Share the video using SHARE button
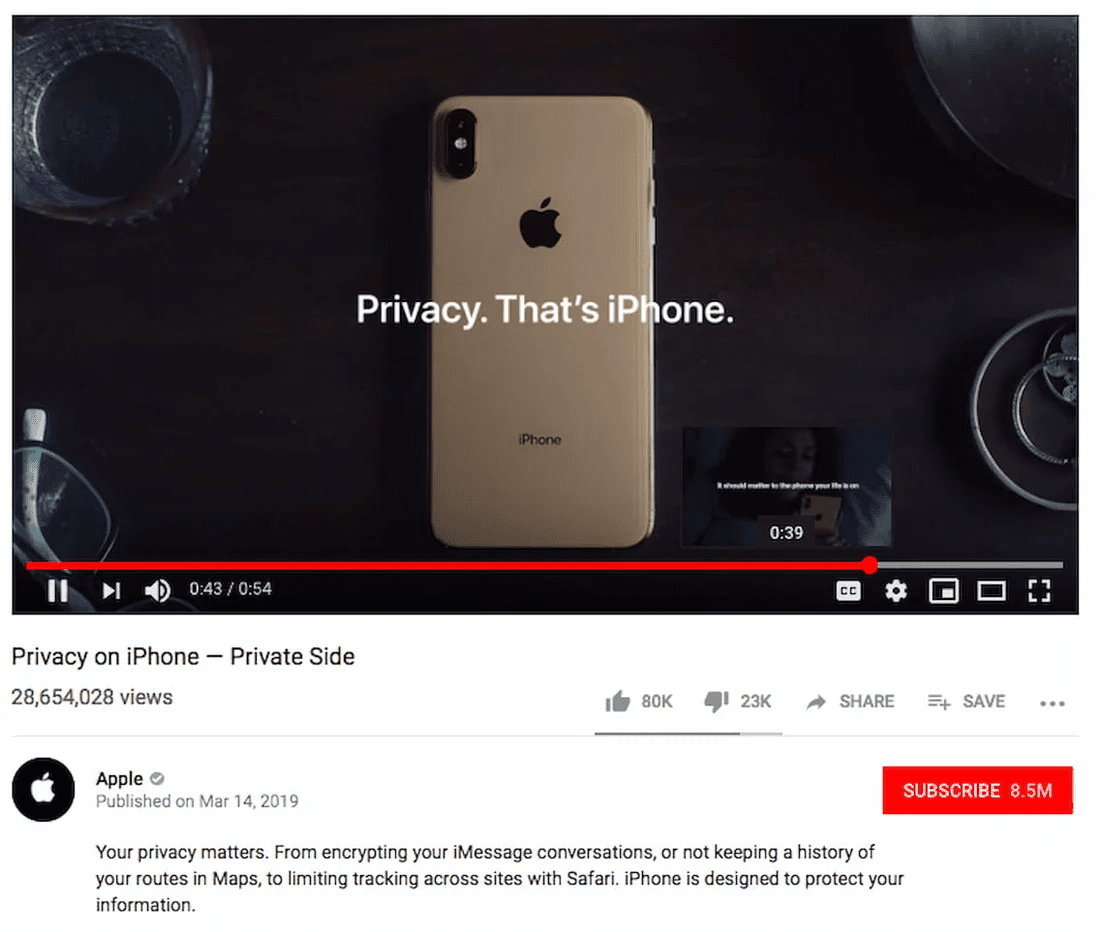Screen dimensions: 1104x932 coord(851,702)
